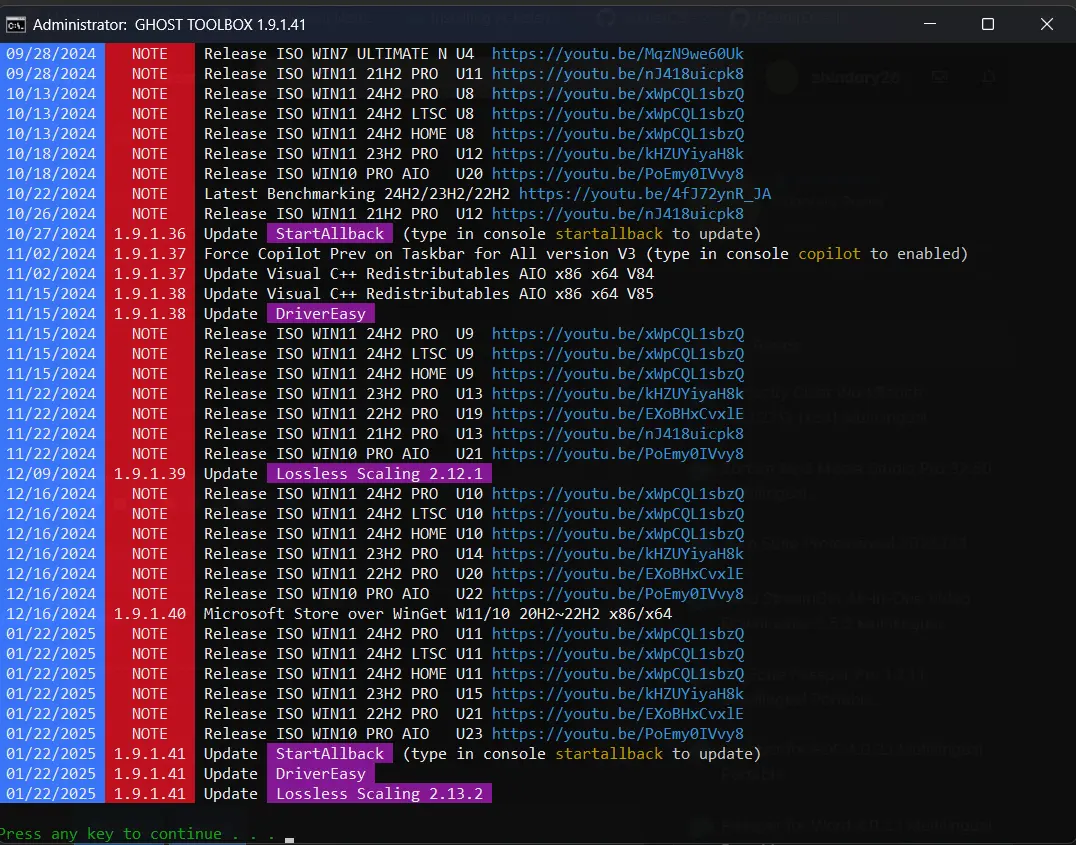Select the NOTE label on the 10/26/2024 row

[150, 213]
